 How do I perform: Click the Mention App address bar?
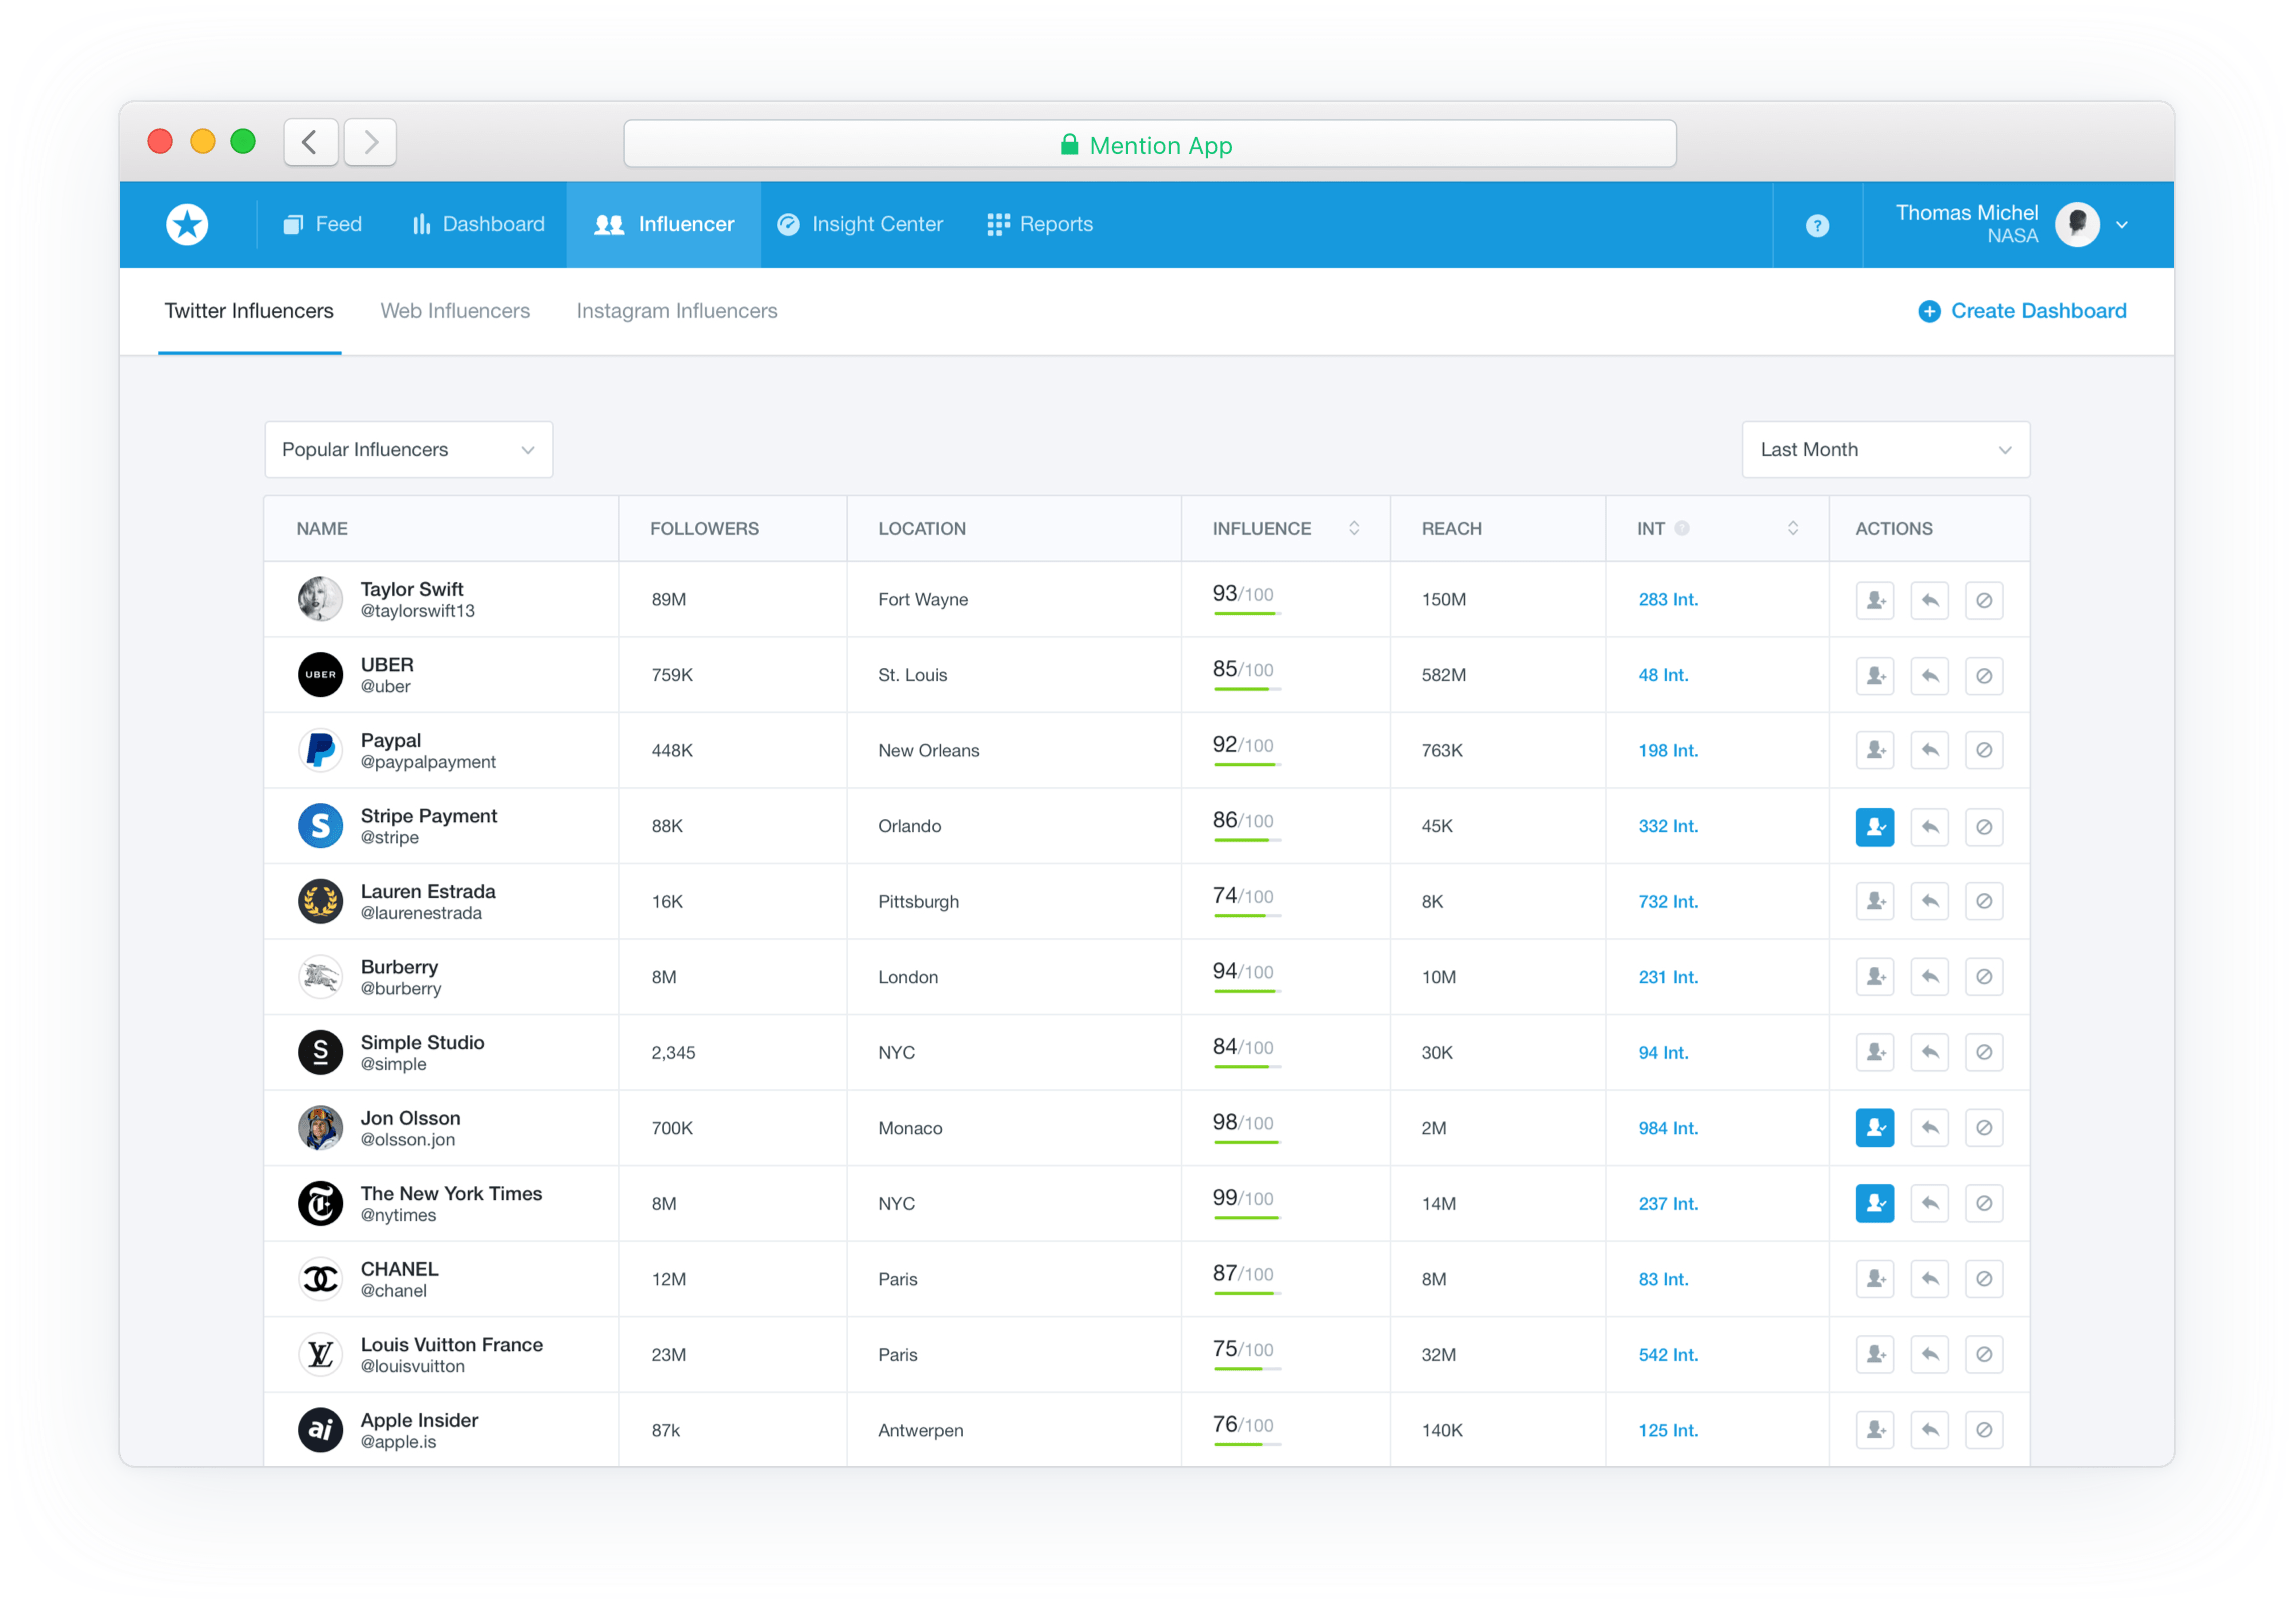[x=1149, y=144]
